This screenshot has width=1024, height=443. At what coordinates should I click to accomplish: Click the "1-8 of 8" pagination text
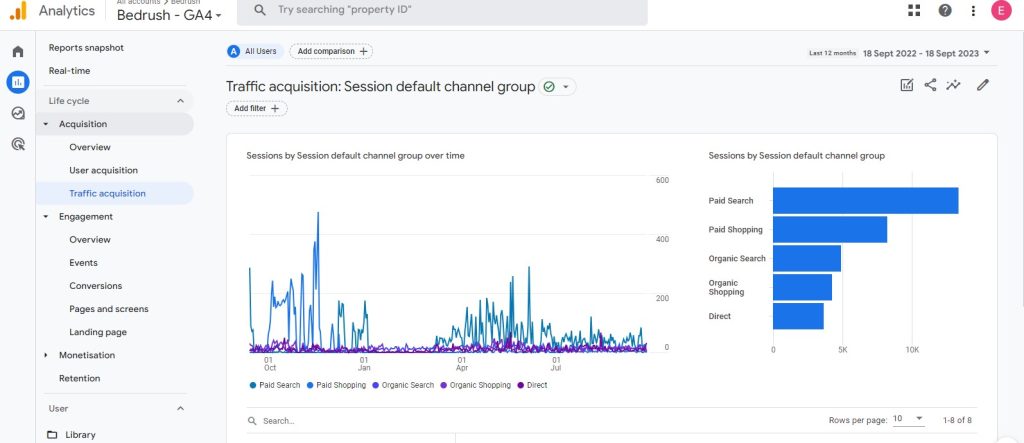957,420
